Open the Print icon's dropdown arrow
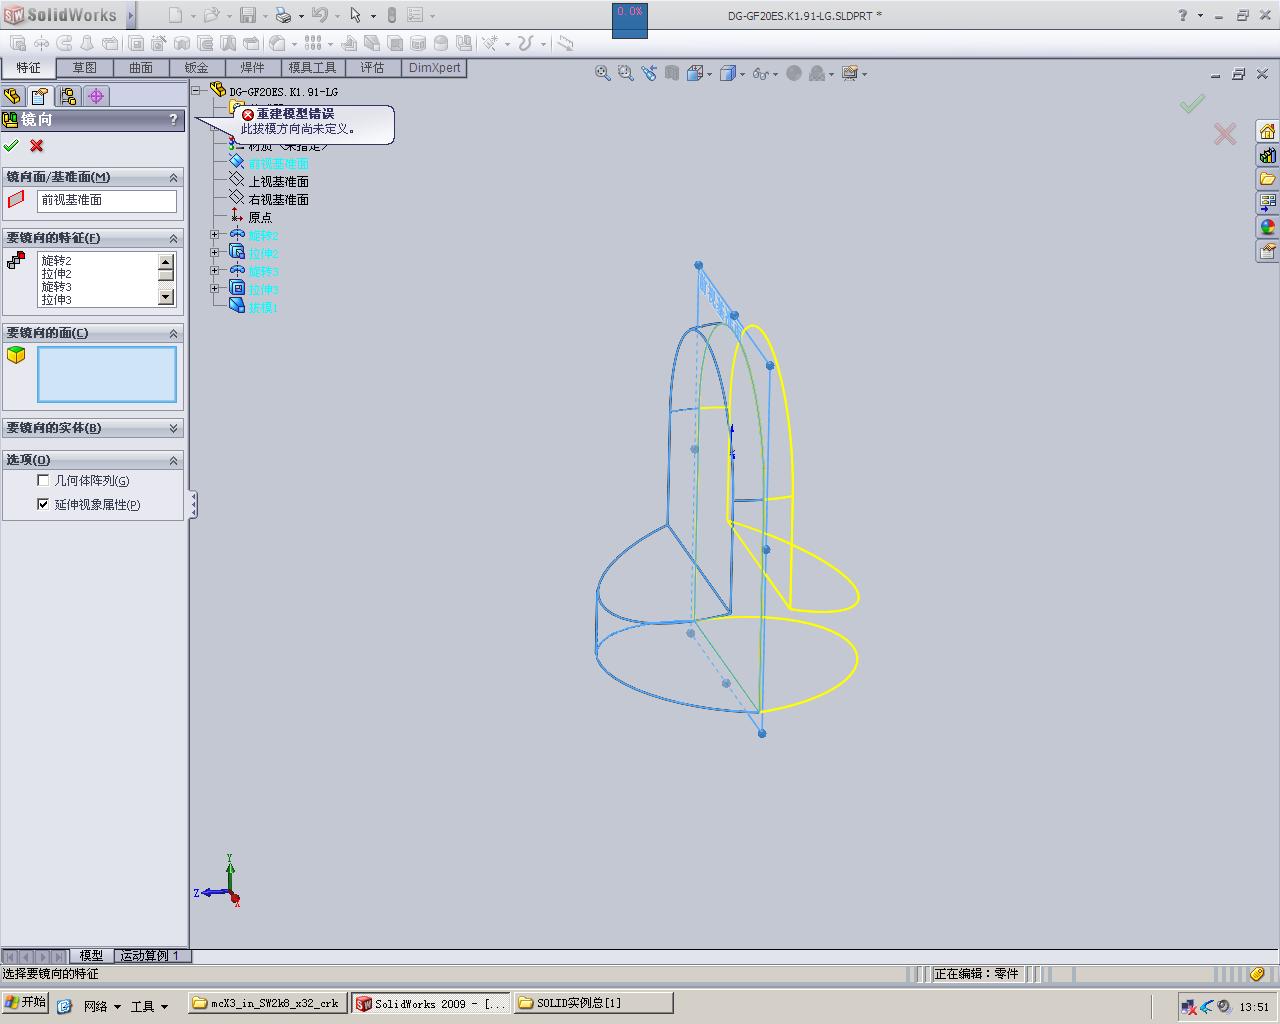Image resolution: width=1280 pixels, height=1024 pixels. coord(300,16)
